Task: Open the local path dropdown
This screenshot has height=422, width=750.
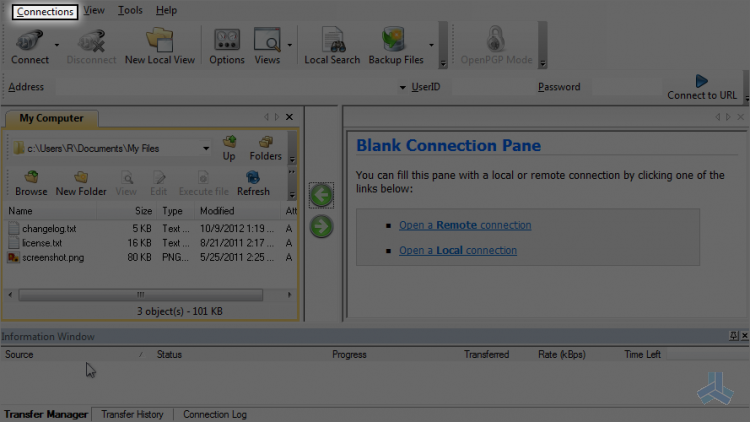Action: (x=205, y=148)
